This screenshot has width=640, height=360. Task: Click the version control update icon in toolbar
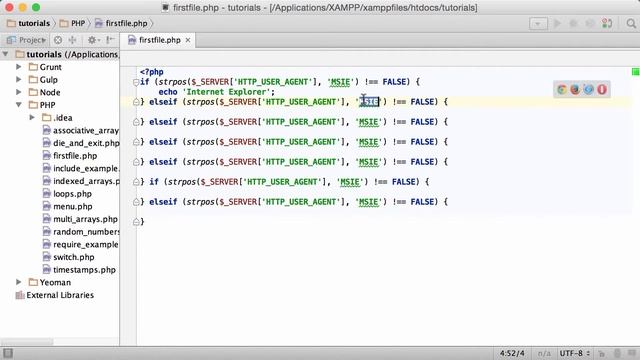(x=607, y=24)
